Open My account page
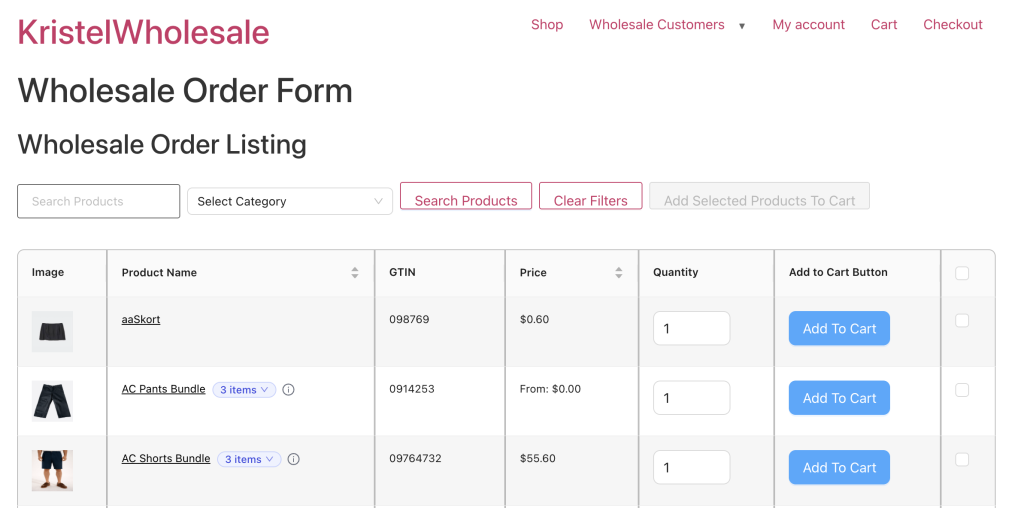Screen dimensions: 1024x508 pos(808,25)
